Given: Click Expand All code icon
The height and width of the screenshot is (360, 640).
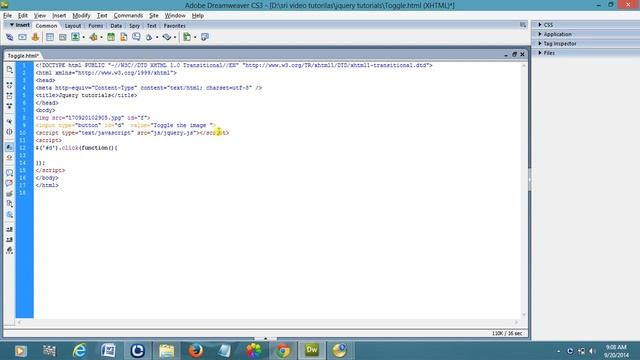Looking at the screenshot, I should [x=9, y=106].
